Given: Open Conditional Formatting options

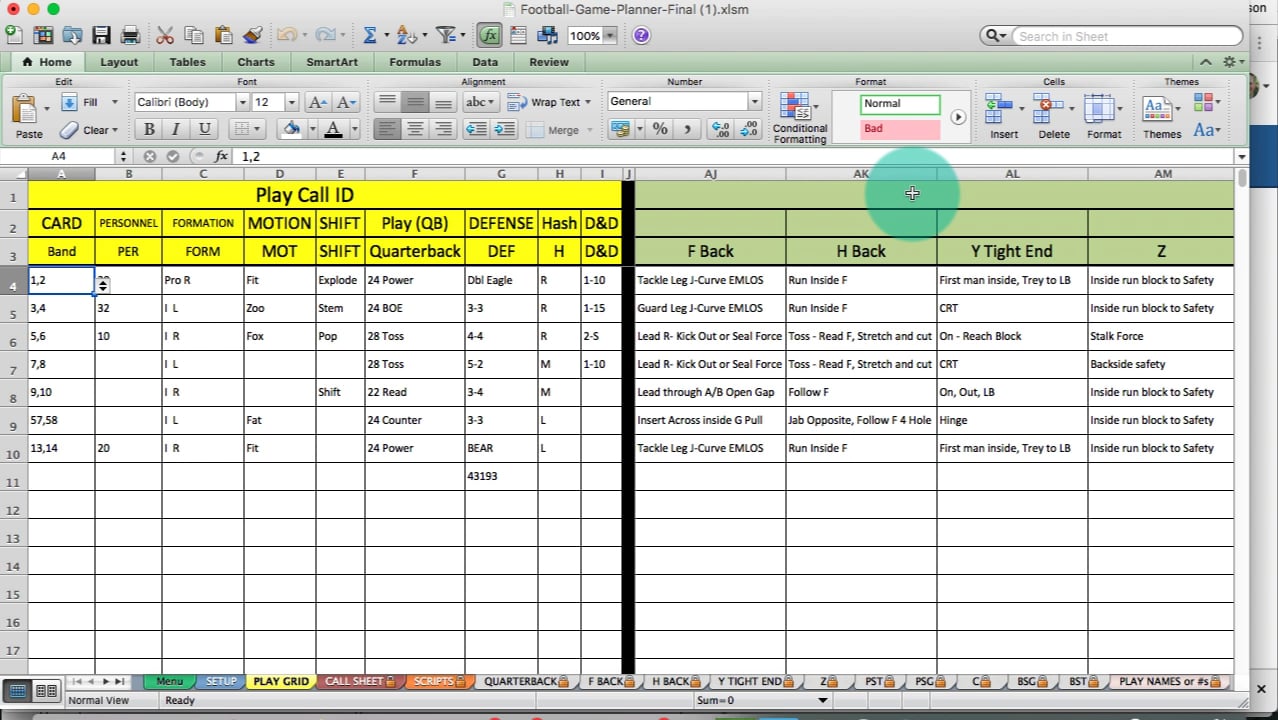Looking at the screenshot, I should tap(799, 119).
